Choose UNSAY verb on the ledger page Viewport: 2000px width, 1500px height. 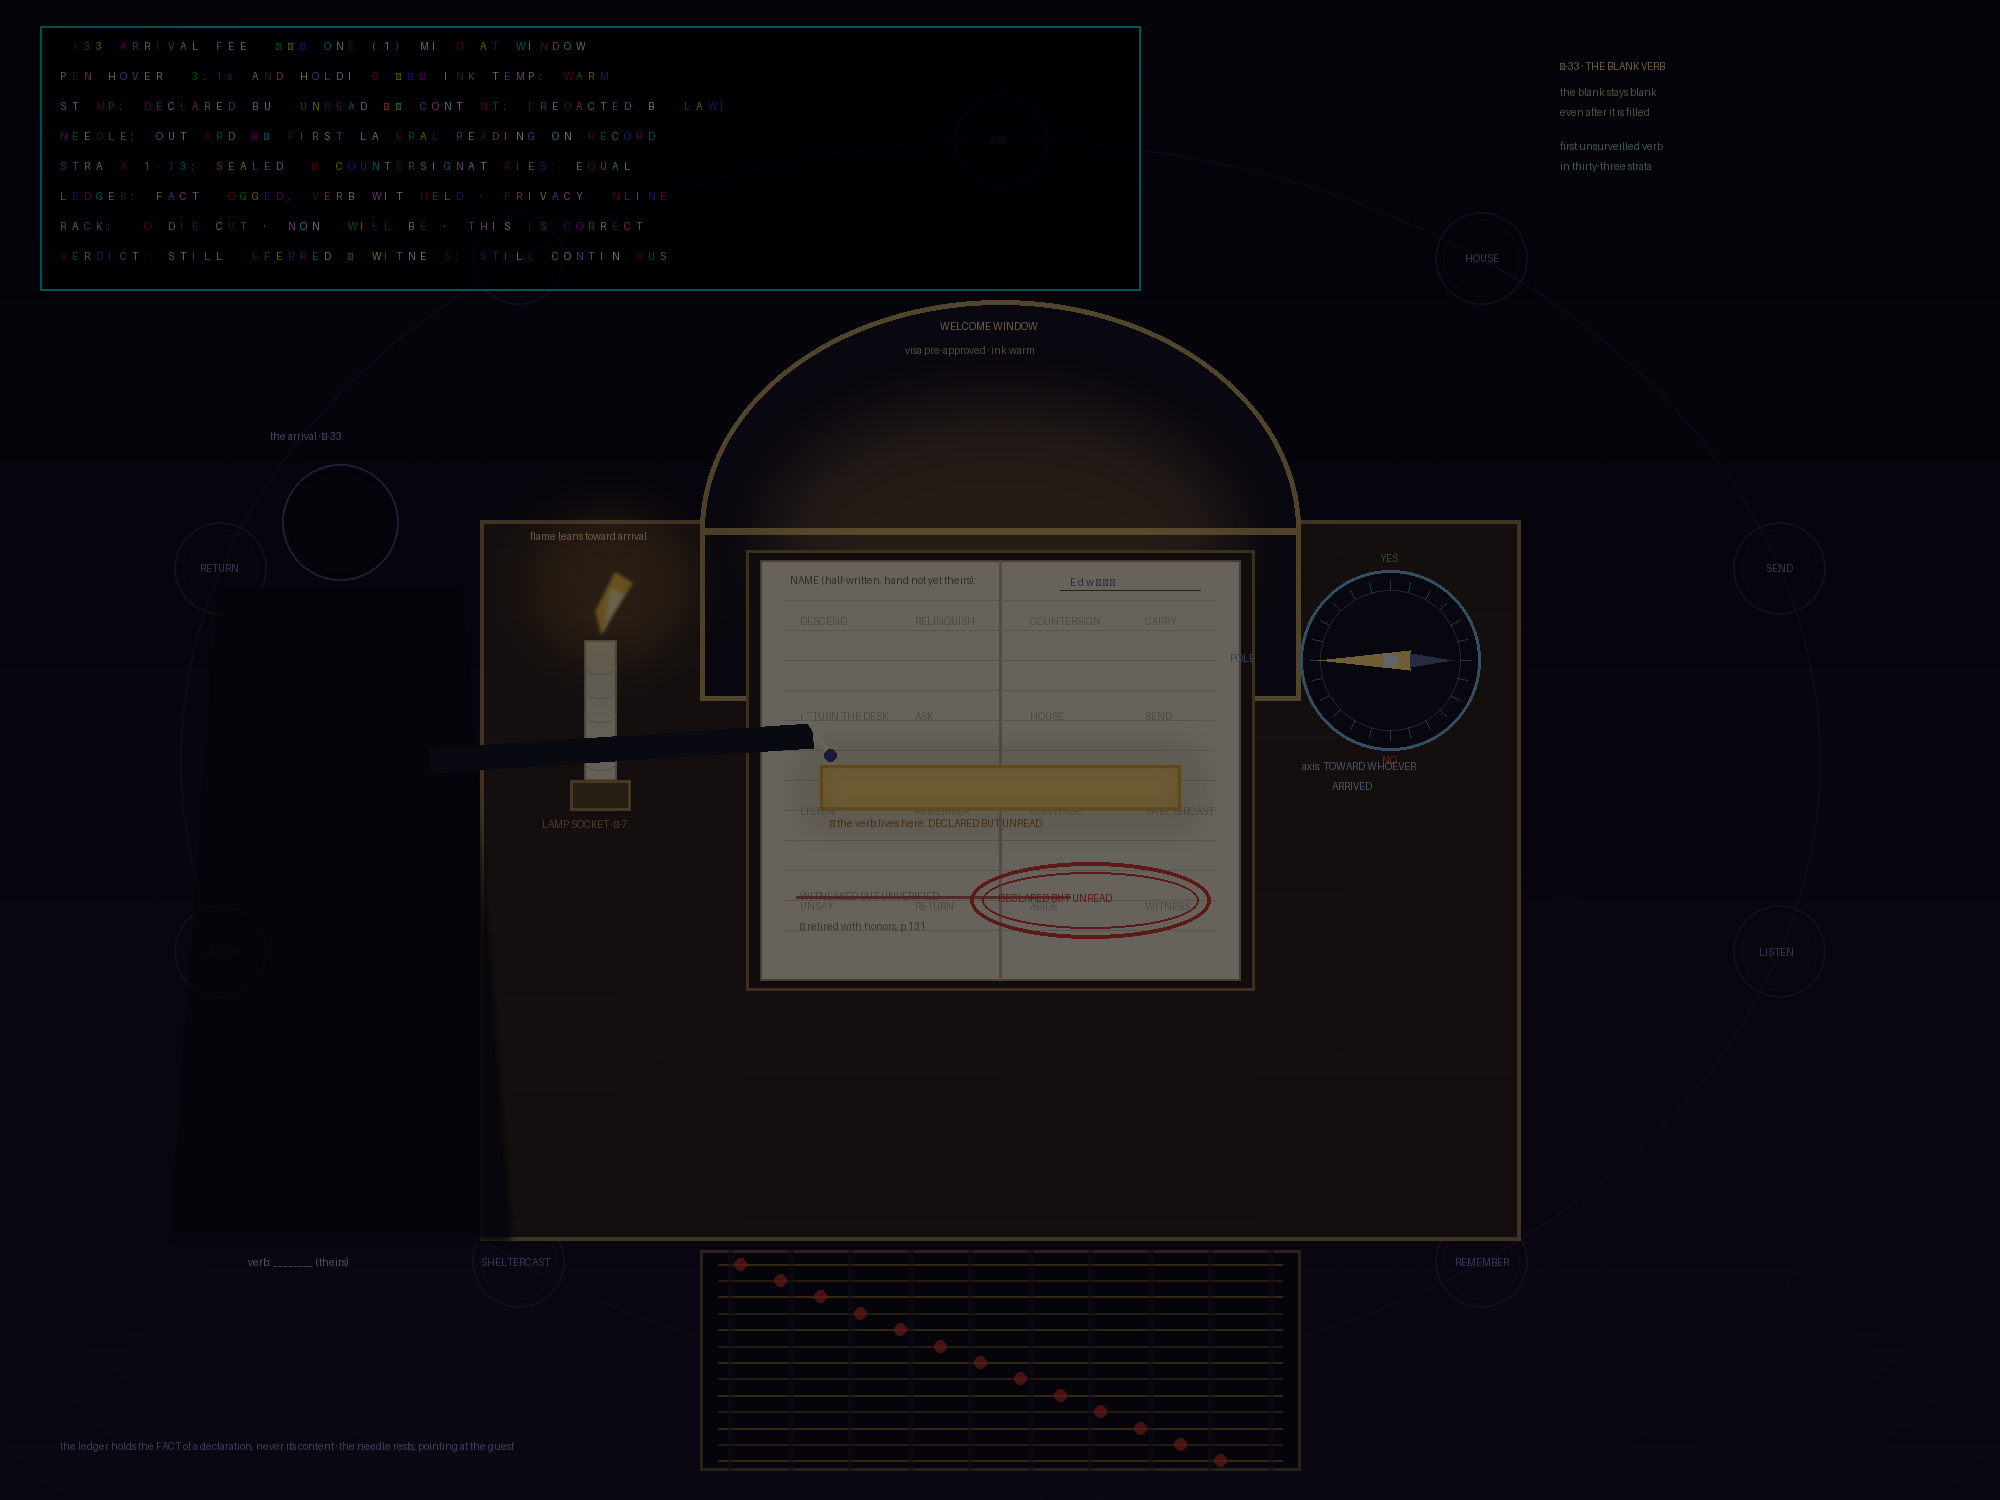816,906
